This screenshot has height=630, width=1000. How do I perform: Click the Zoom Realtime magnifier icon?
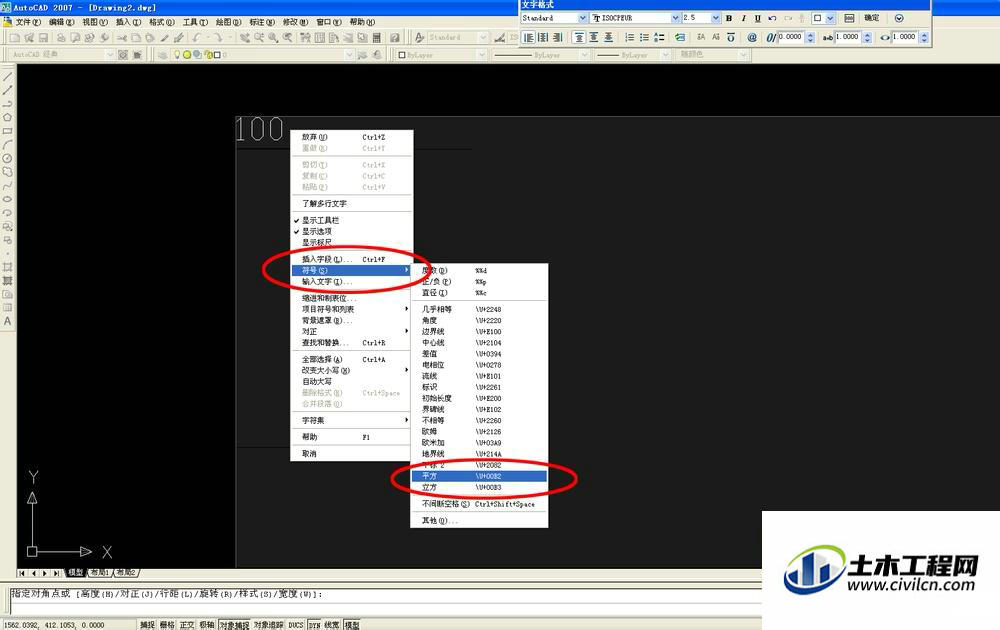point(258,38)
